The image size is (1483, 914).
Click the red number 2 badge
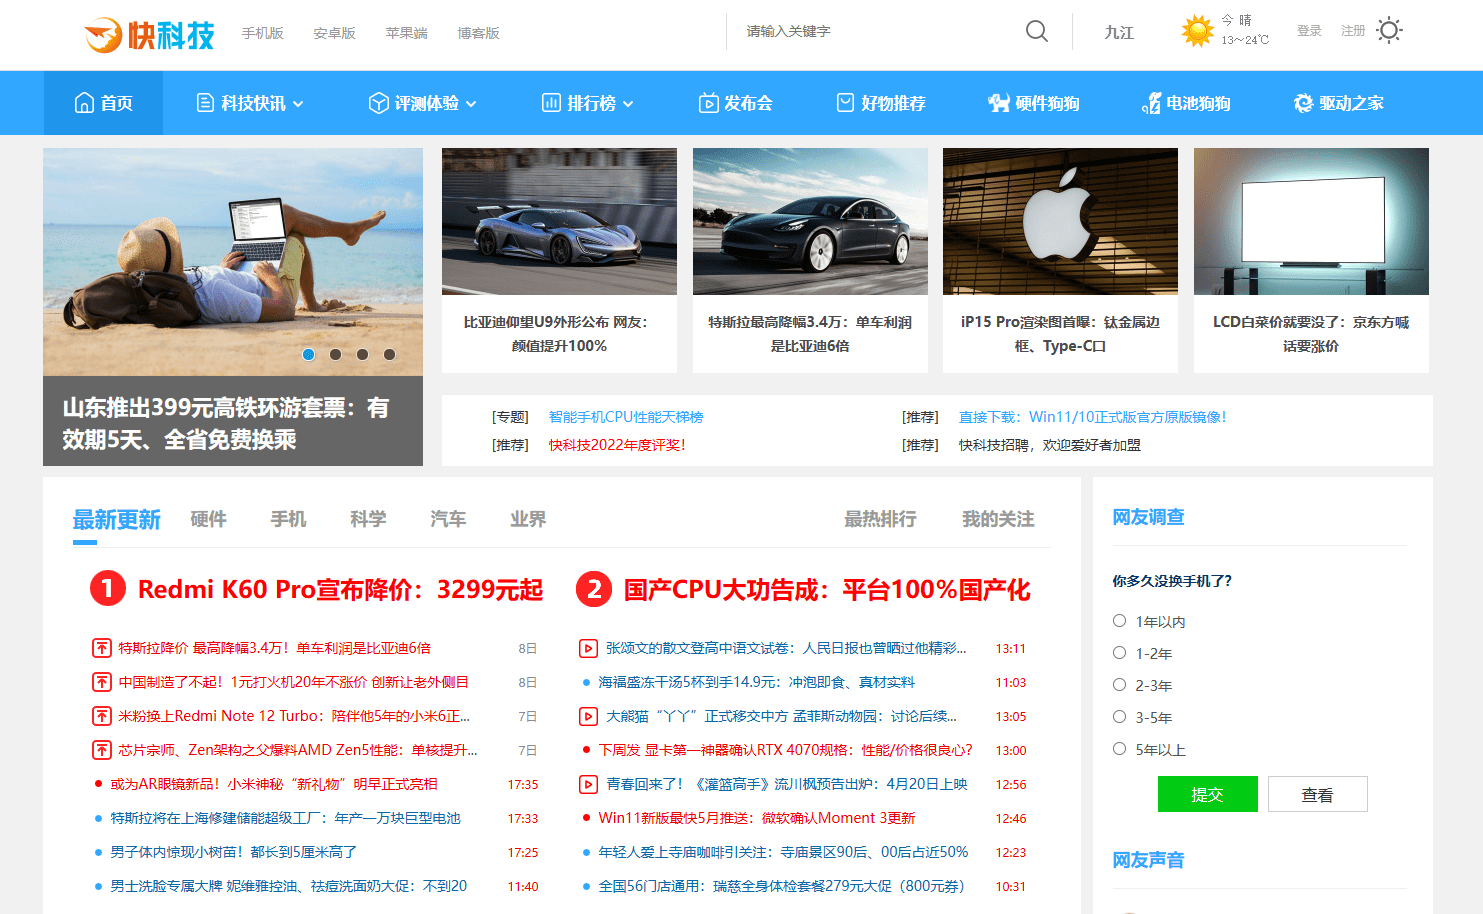pos(594,589)
